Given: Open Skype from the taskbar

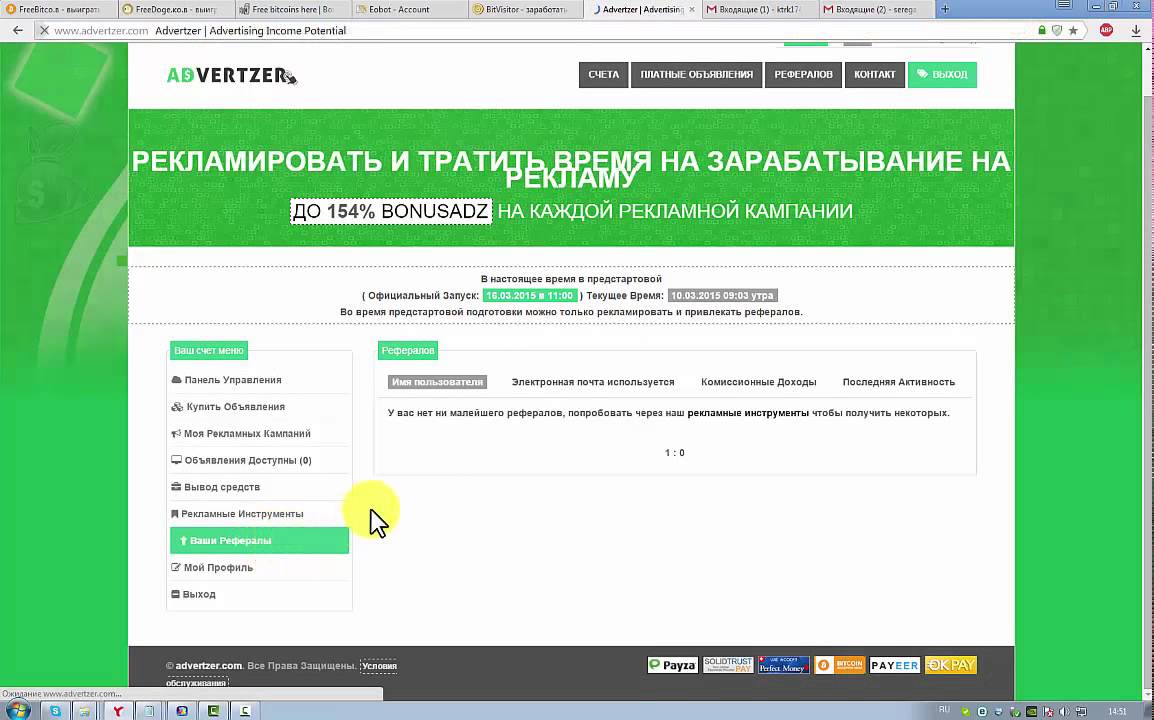Looking at the screenshot, I should pyautogui.click(x=55, y=711).
